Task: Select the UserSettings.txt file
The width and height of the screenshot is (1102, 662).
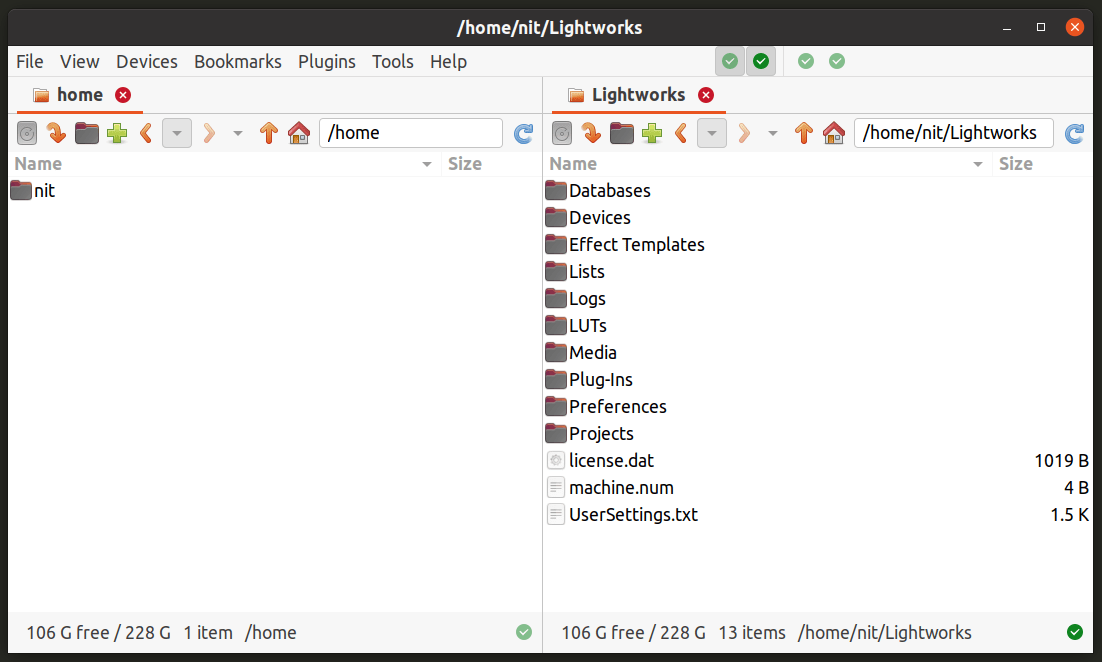Action: point(632,514)
